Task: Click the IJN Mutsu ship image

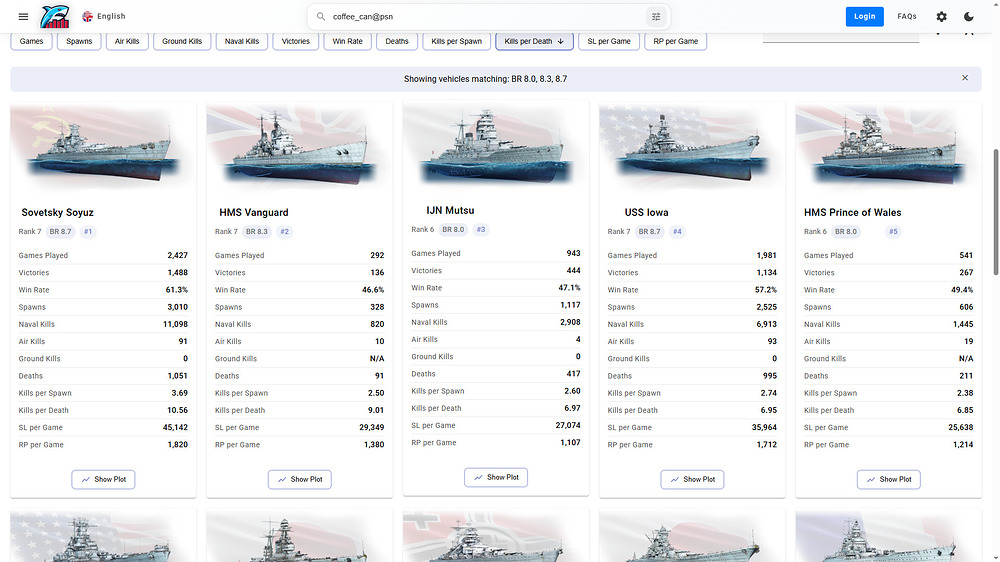Action: (x=496, y=147)
